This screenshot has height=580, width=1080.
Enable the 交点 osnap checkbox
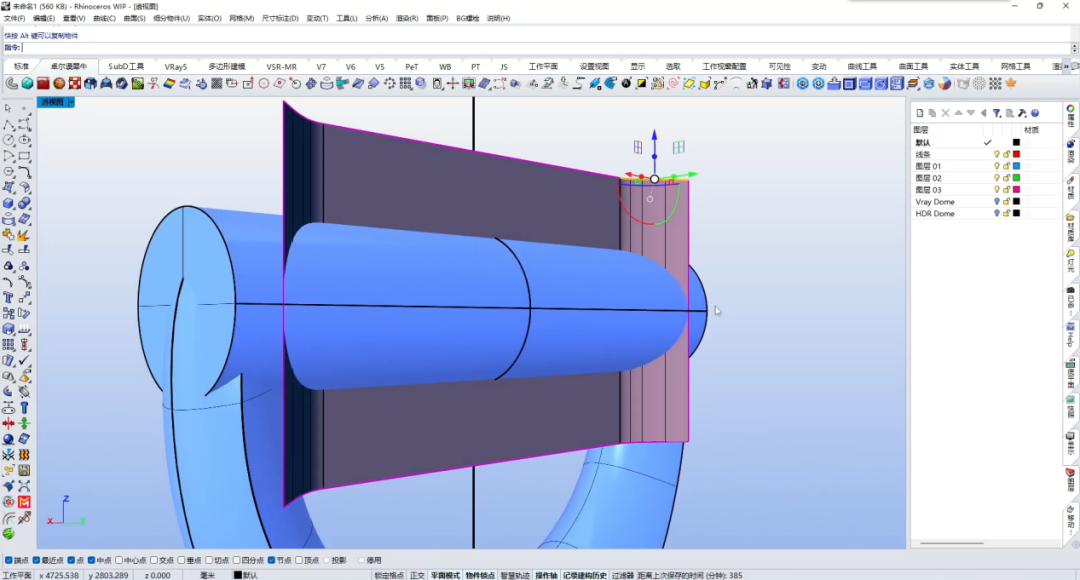pyautogui.click(x=154, y=561)
